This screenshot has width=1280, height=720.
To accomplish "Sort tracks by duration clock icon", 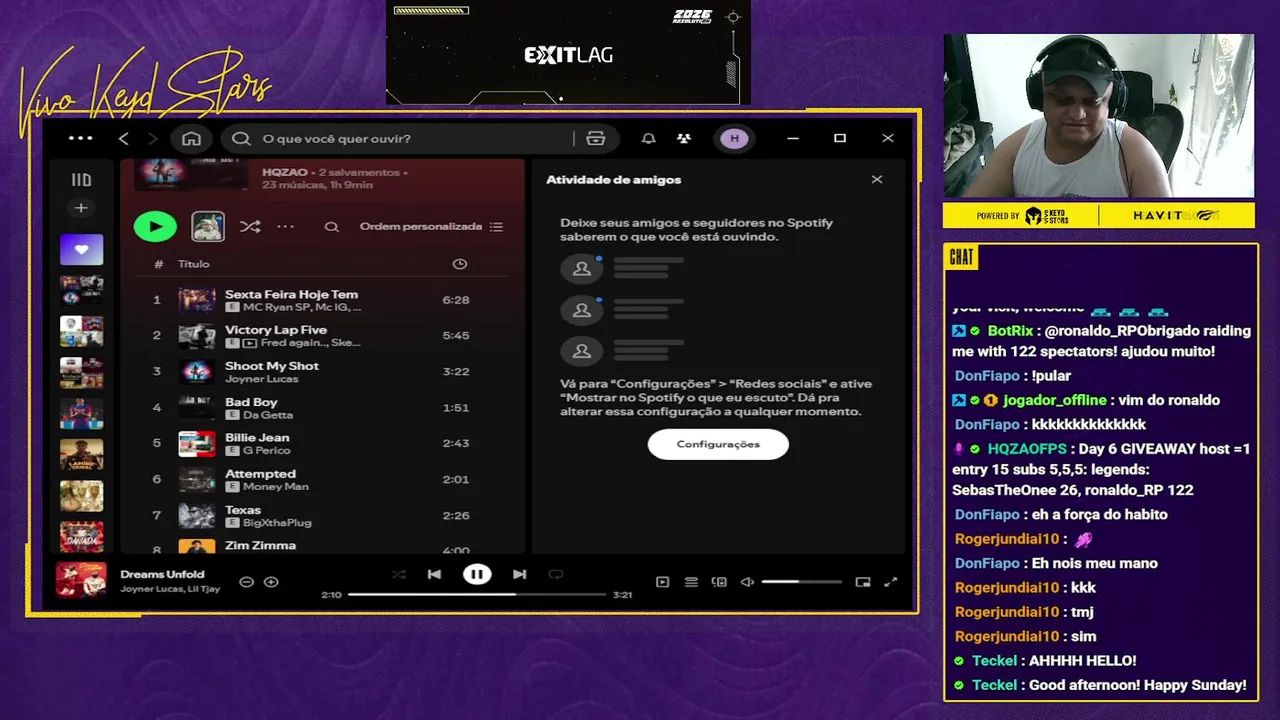I will [460, 264].
